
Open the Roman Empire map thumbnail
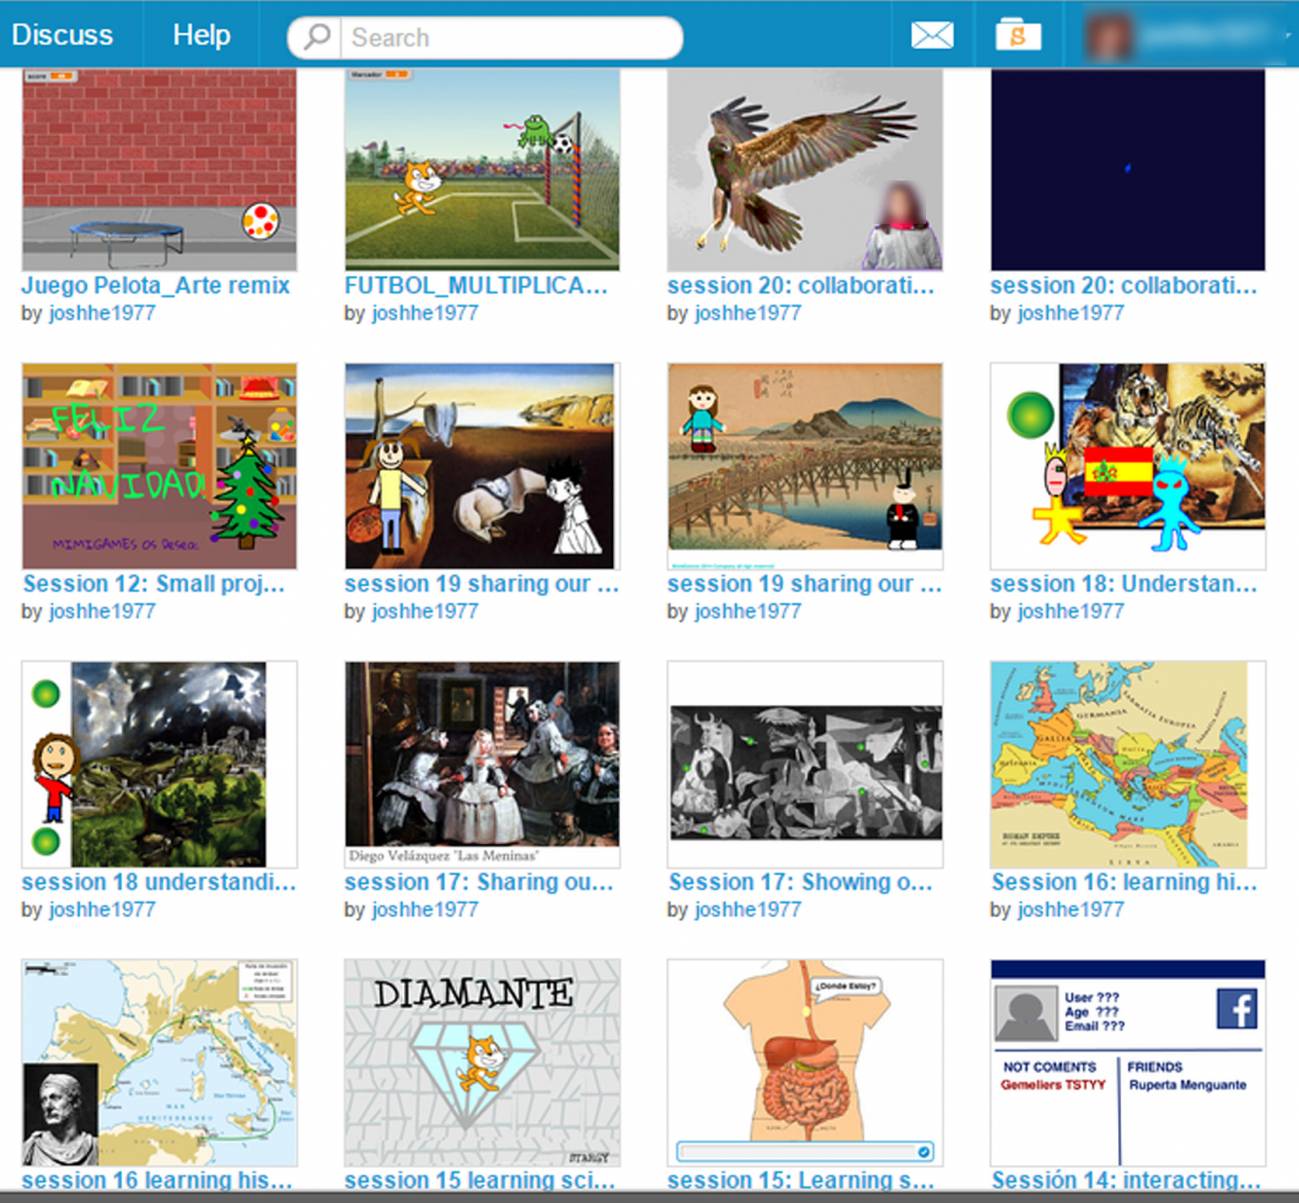pyautogui.click(x=1128, y=764)
